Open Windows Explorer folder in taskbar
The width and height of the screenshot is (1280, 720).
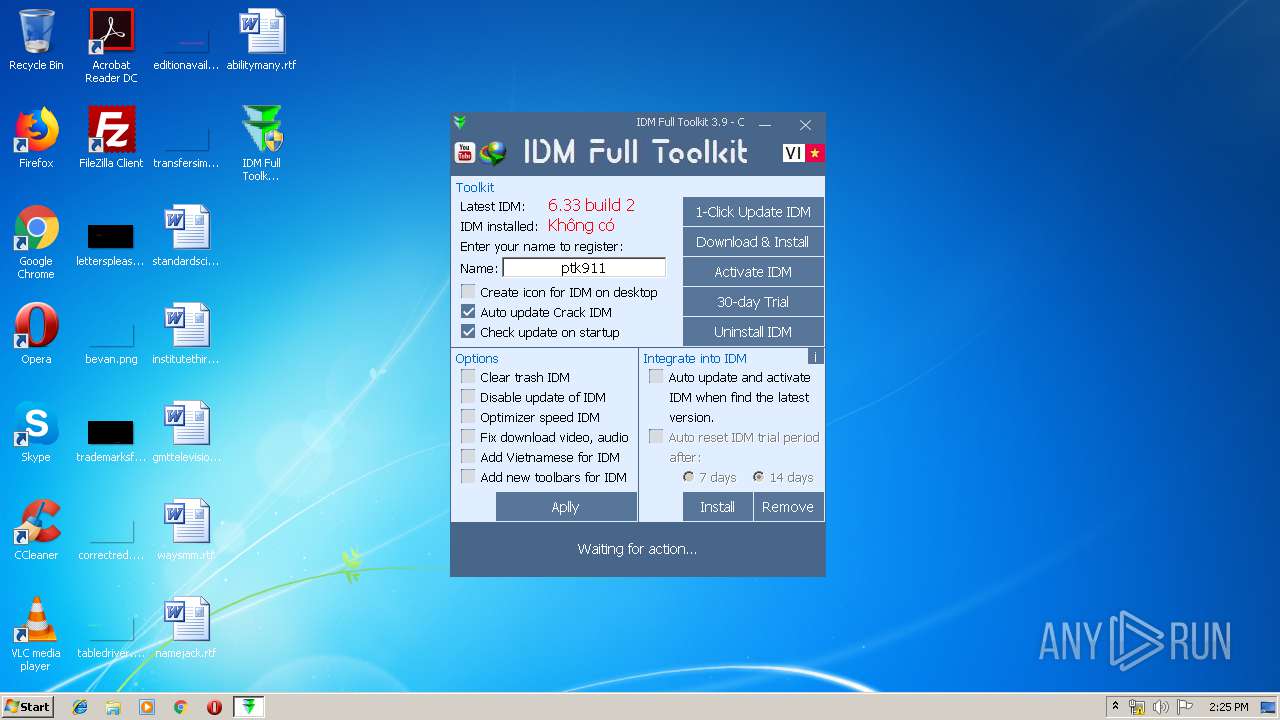[x=113, y=707]
